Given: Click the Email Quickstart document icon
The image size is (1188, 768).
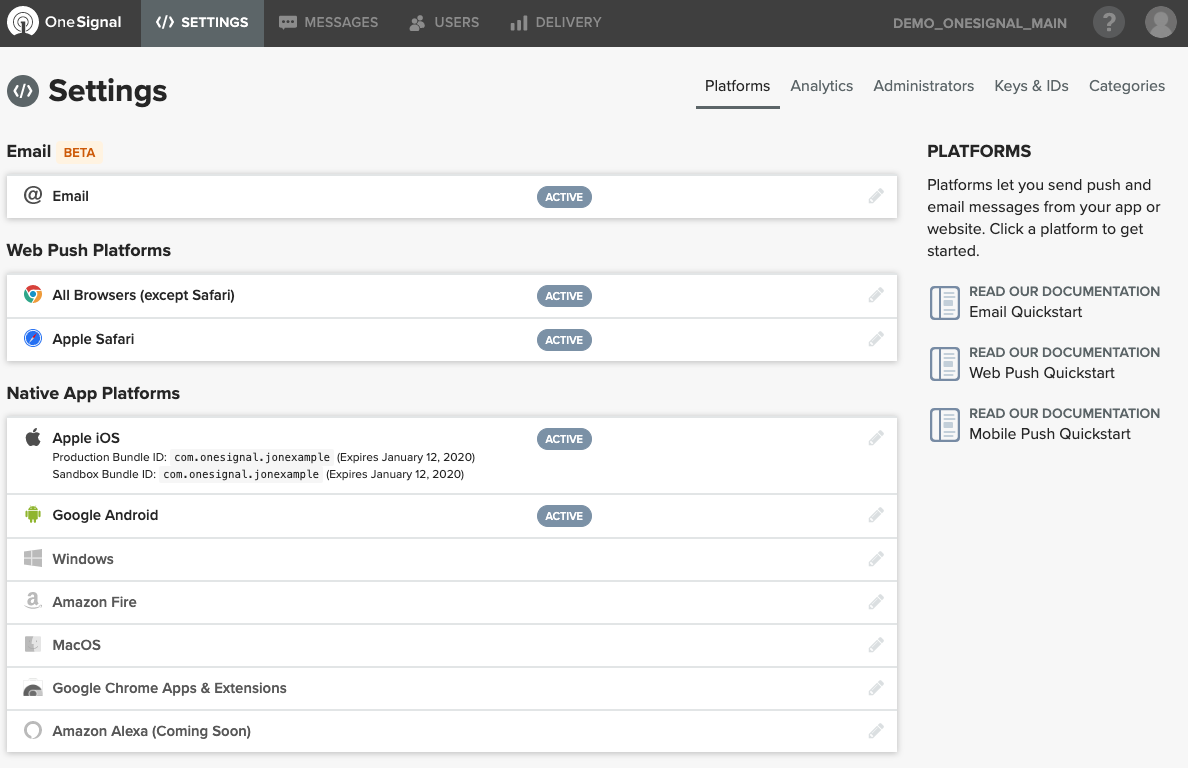Looking at the screenshot, I should 945,303.
